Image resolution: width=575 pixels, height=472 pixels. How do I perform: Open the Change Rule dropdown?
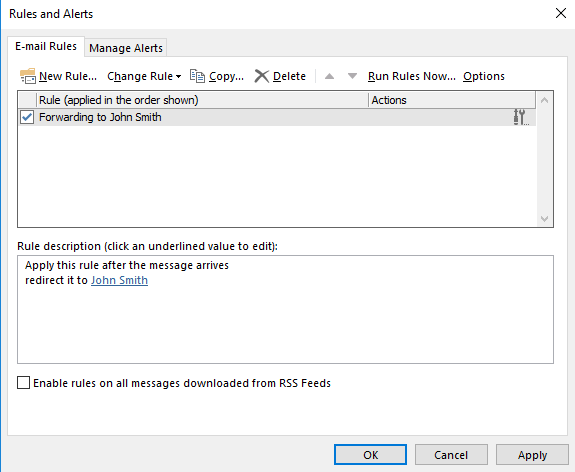click(144, 76)
